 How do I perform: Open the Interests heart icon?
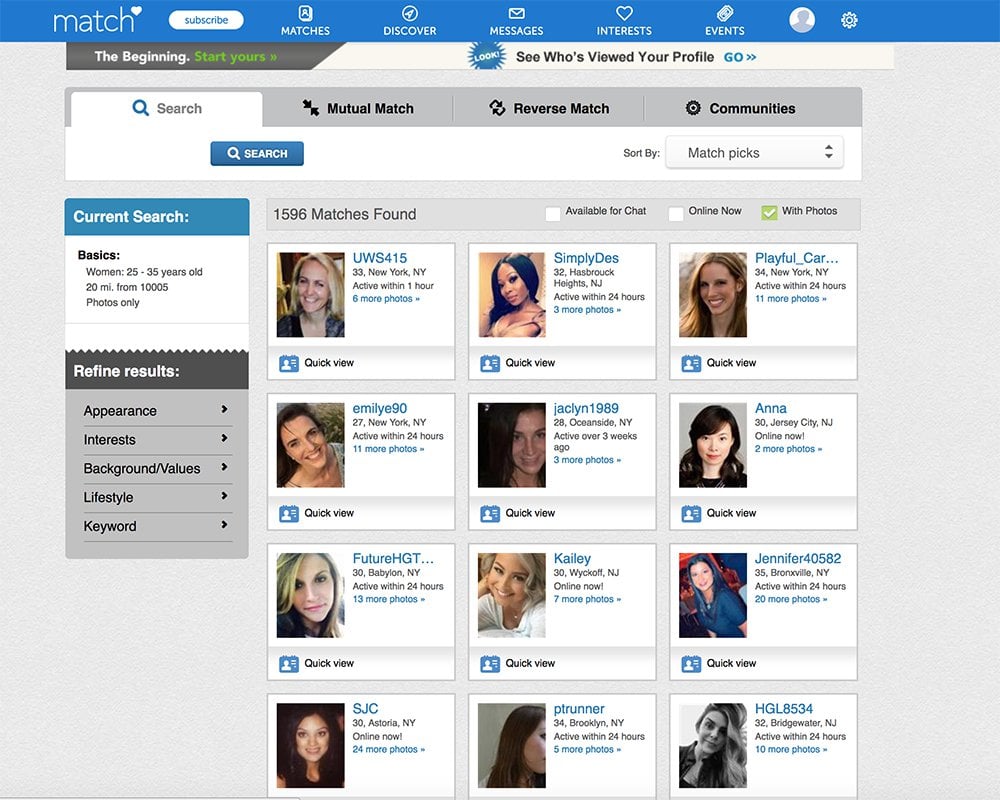click(x=624, y=14)
